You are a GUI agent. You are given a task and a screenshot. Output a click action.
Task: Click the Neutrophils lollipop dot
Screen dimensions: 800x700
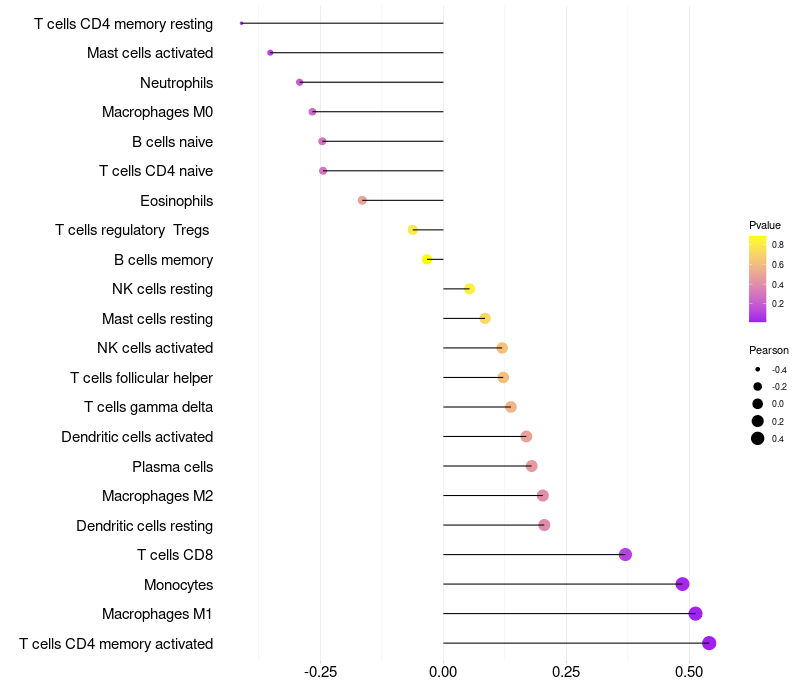click(299, 82)
